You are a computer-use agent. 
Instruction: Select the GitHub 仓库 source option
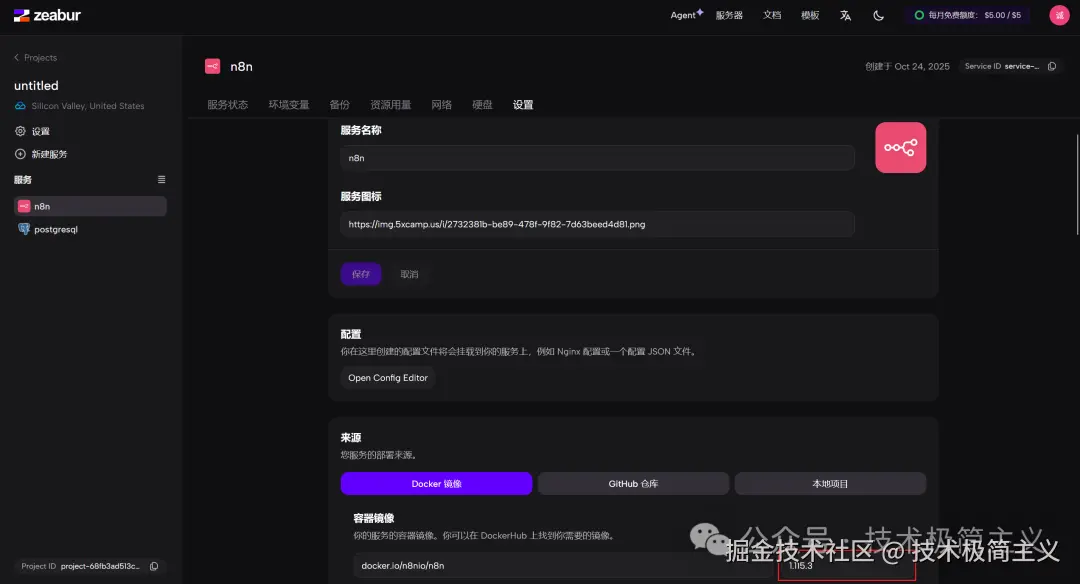coord(632,483)
